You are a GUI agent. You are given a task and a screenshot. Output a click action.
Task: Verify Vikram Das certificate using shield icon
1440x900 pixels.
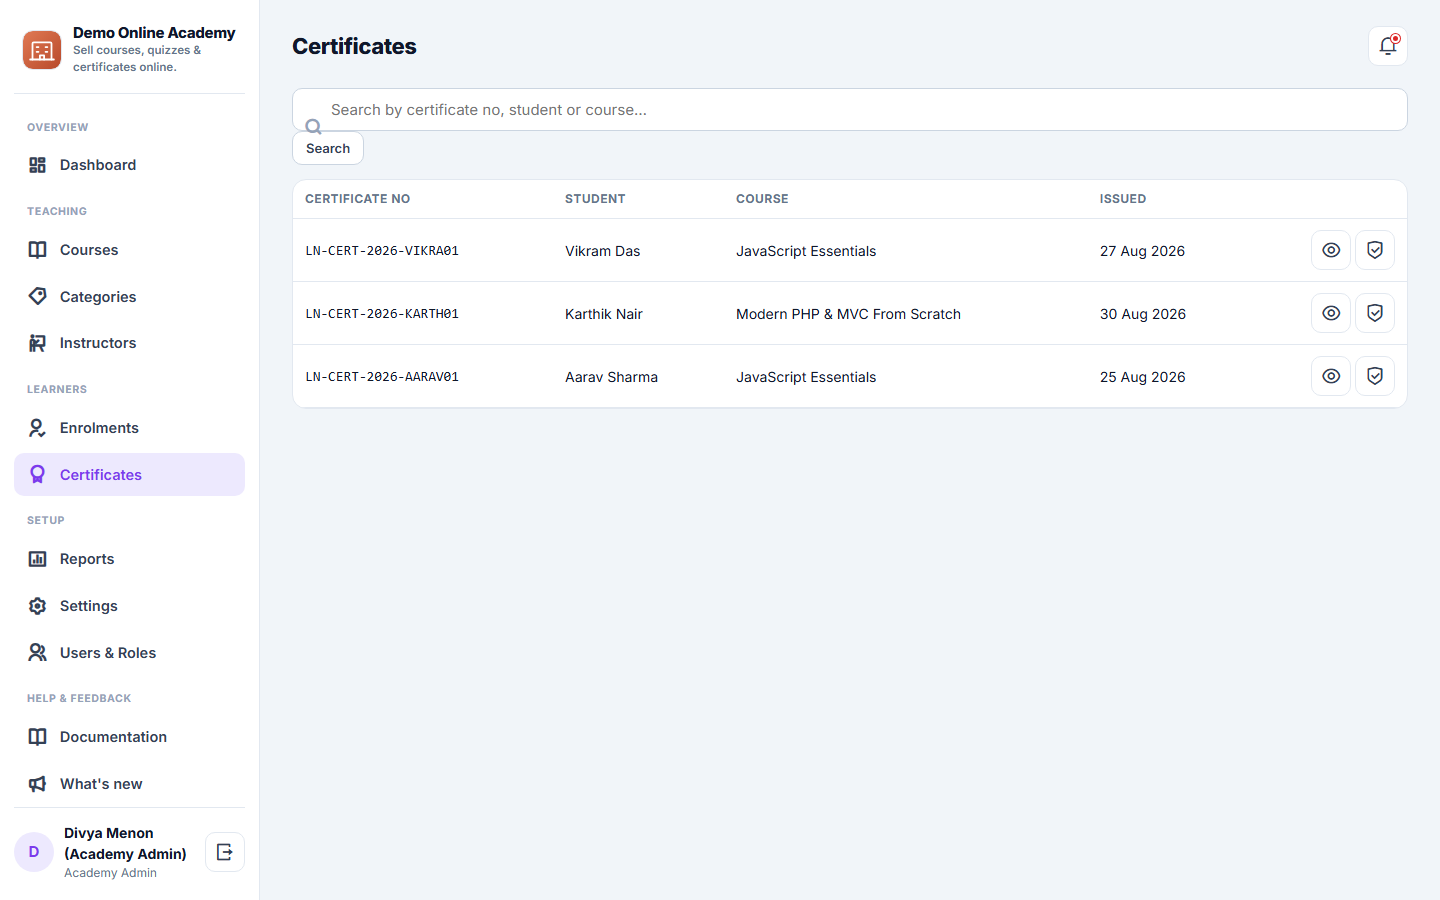(x=1375, y=250)
